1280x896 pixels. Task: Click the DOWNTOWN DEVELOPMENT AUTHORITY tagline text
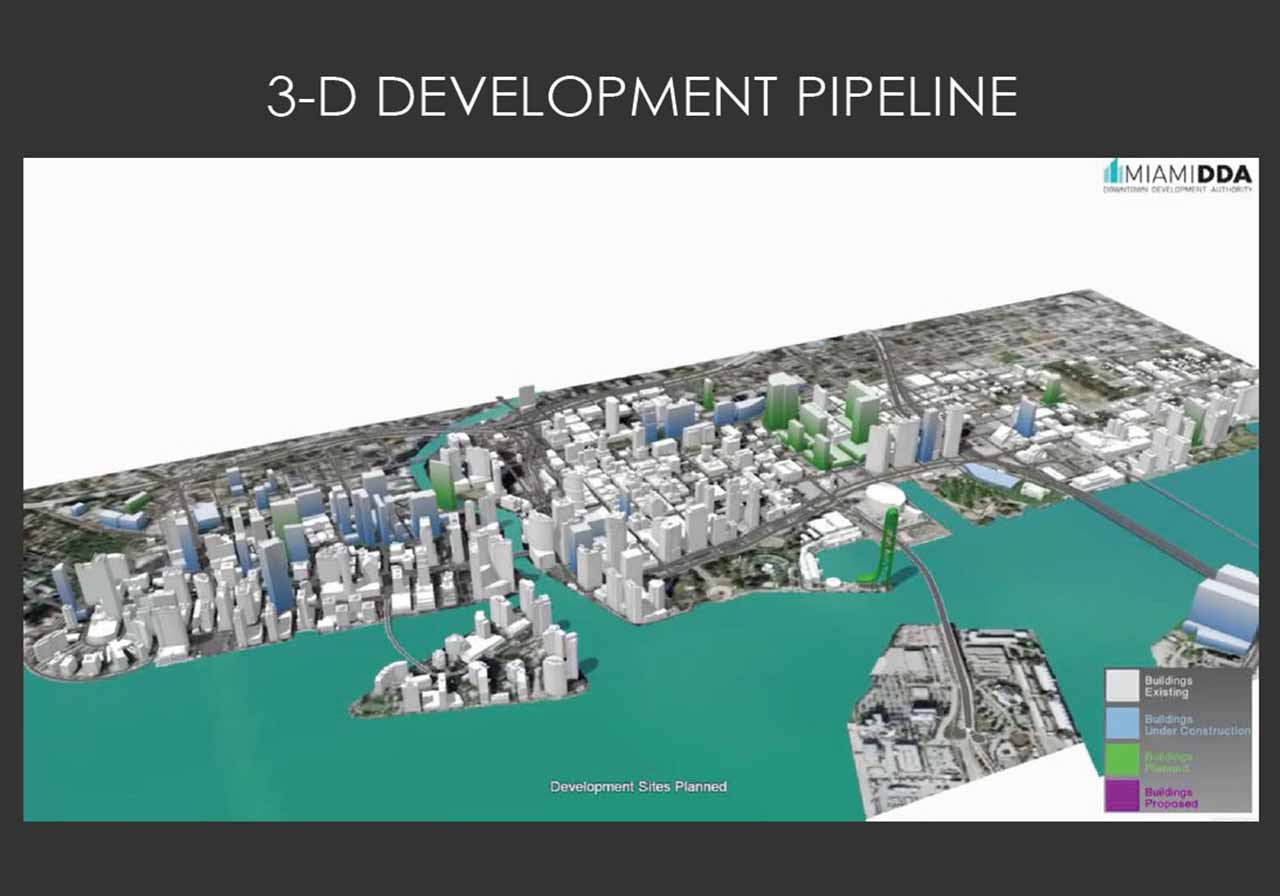point(1175,188)
